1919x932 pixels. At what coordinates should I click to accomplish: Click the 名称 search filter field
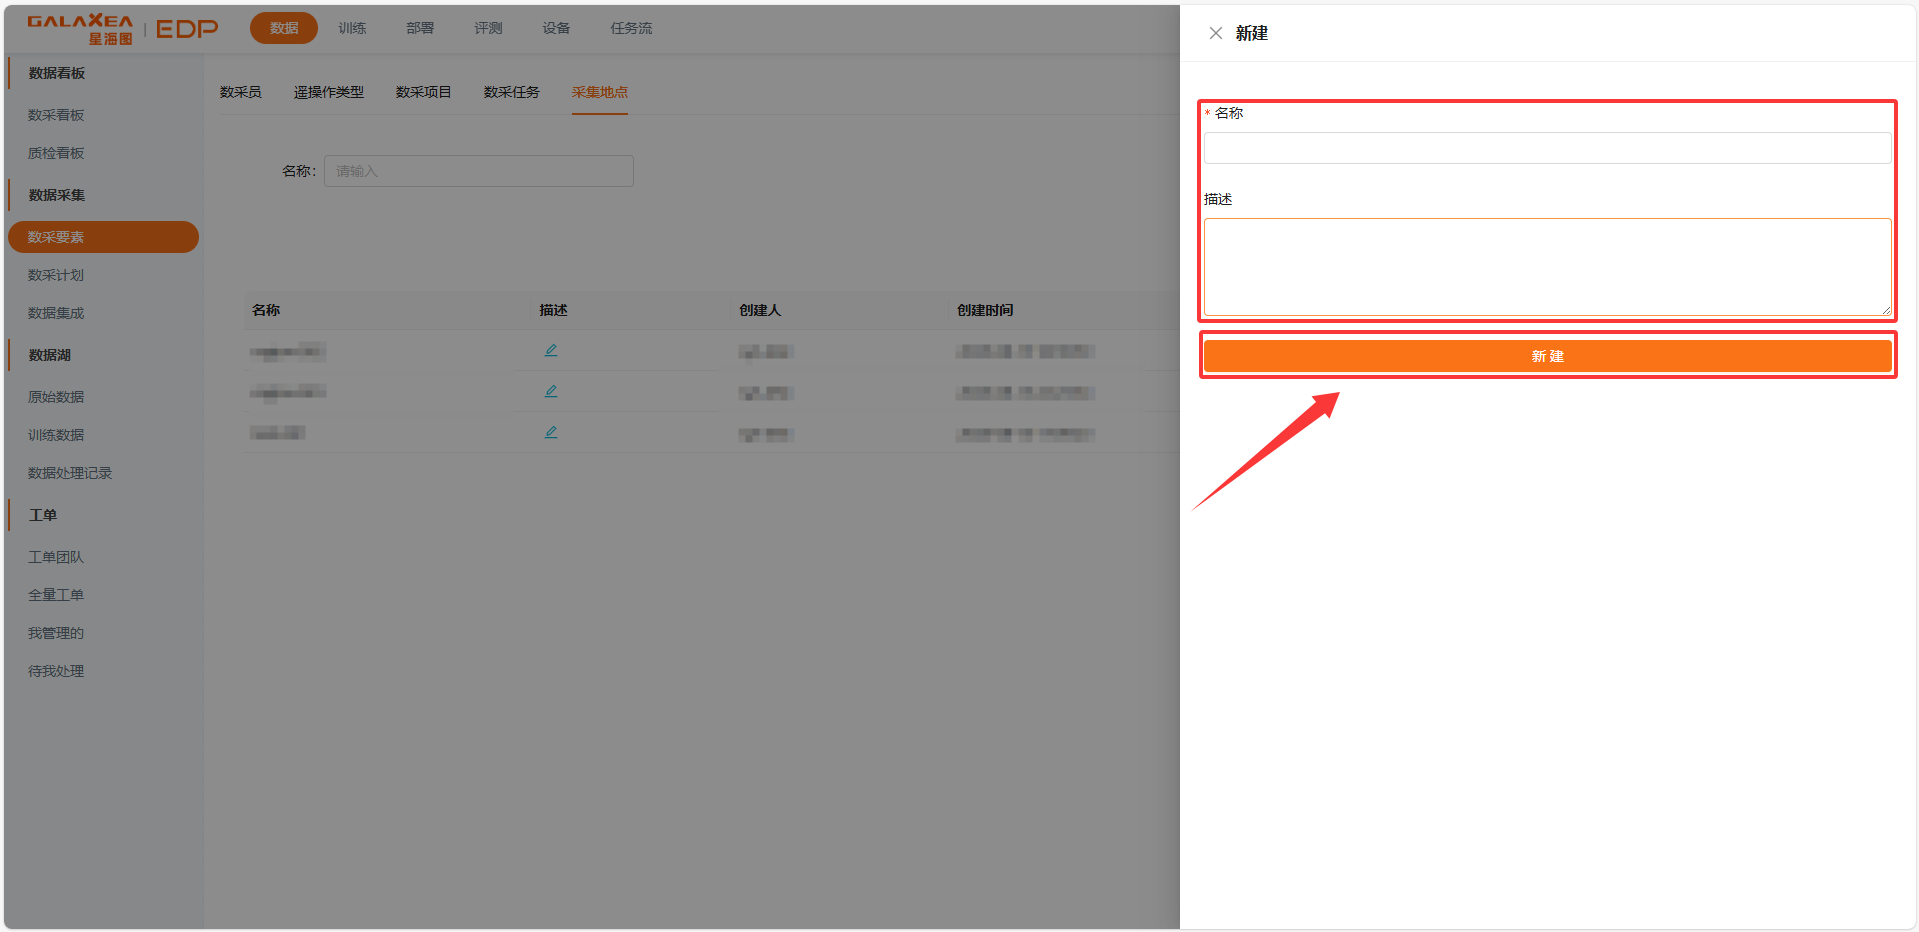478,171
